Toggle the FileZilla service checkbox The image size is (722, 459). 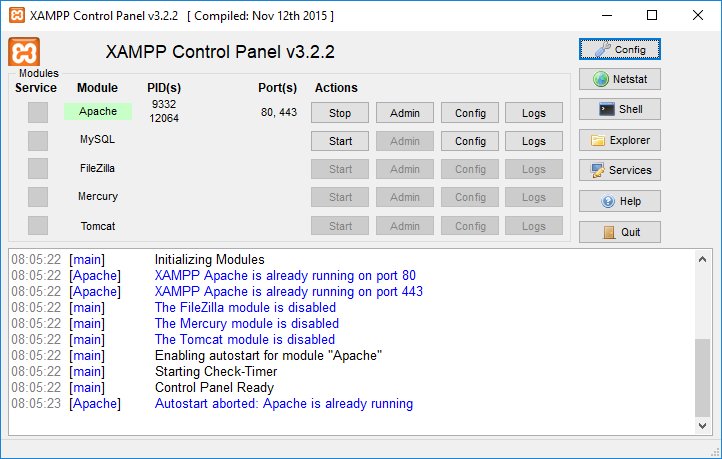point(38,168)
